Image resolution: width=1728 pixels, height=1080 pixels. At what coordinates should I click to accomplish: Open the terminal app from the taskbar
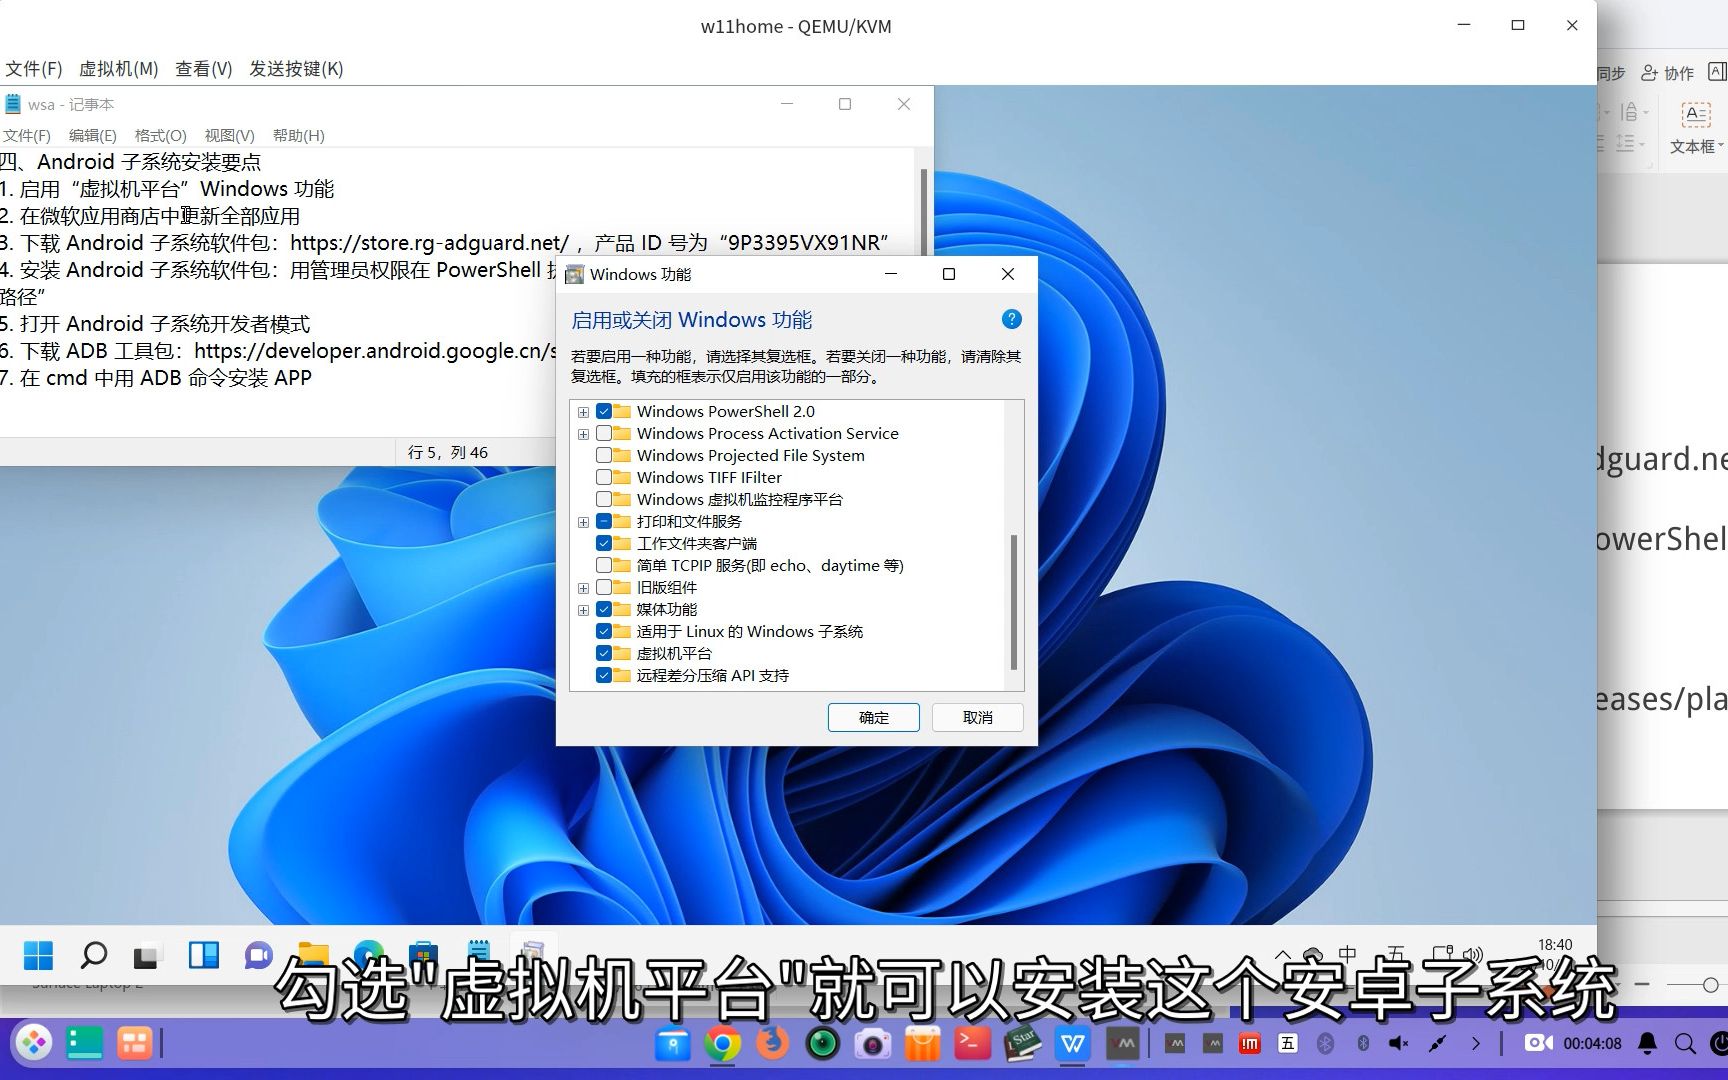click(972, 1043)
